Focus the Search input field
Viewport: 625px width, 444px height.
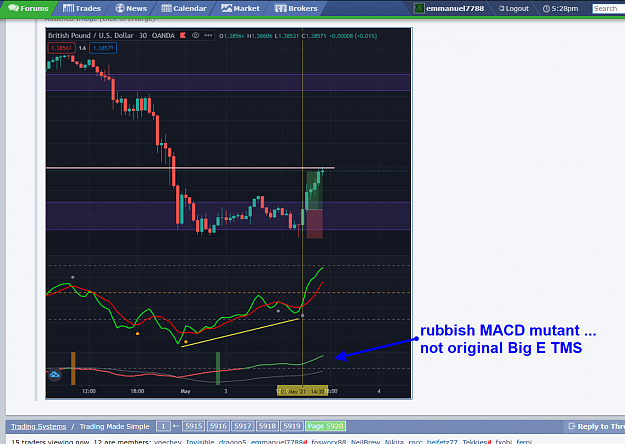[608, 8]
